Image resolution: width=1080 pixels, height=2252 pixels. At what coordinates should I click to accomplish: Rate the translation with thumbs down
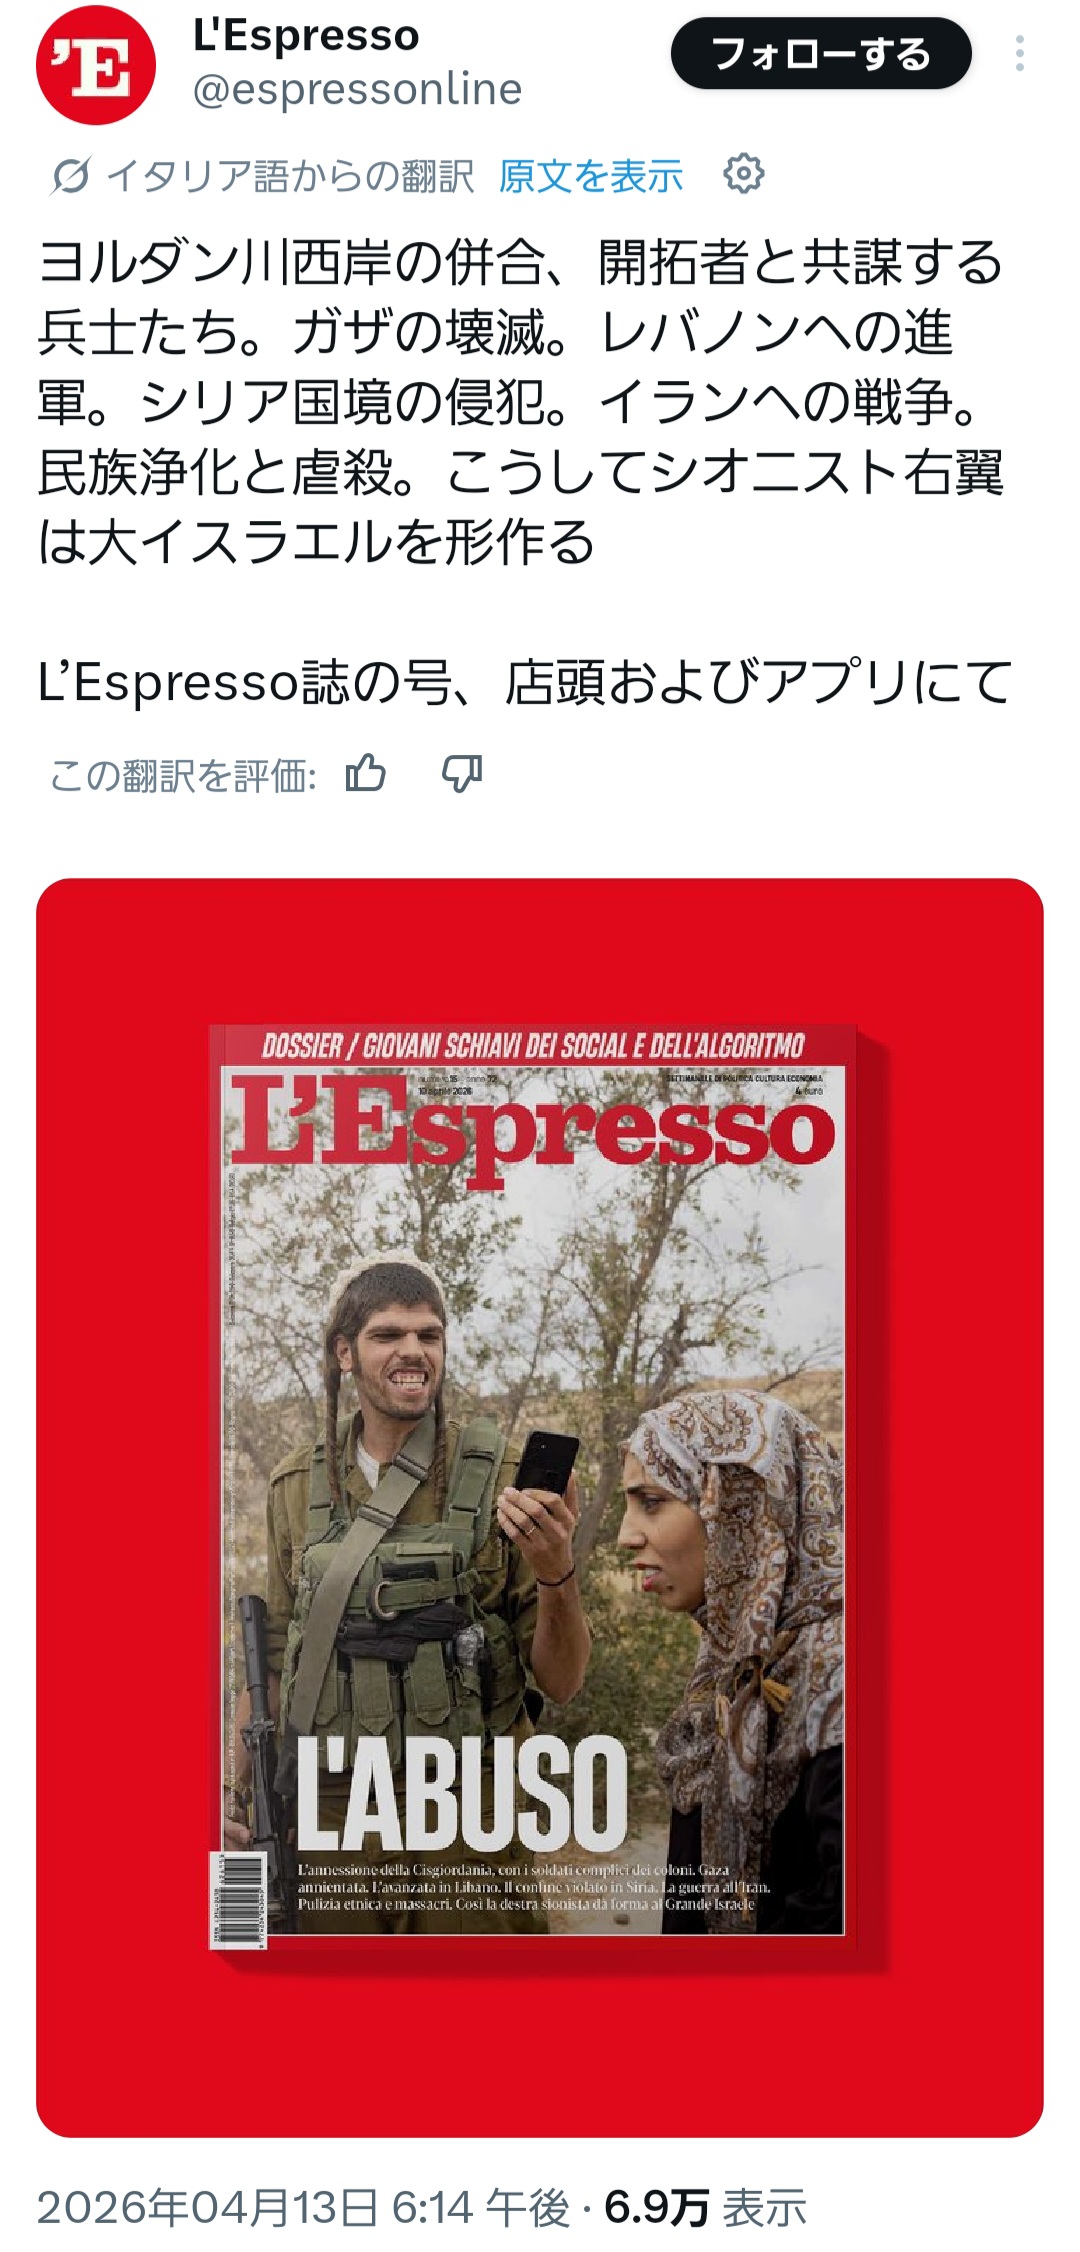[462, 774]
